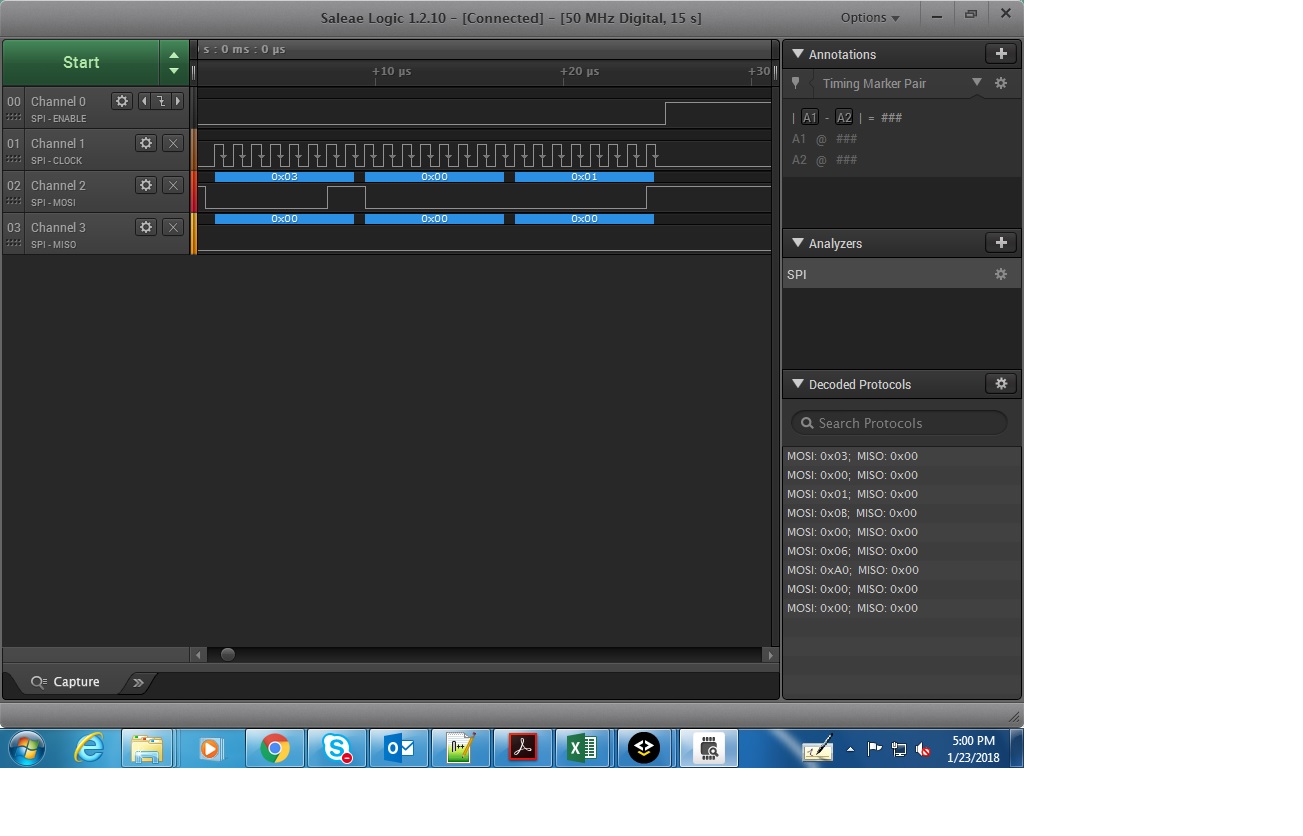Select decoded row MOSI: 0xA0; MISO: 0x00
The width and height of the screenshot is (1303, 836).
[x=901, y=570]
